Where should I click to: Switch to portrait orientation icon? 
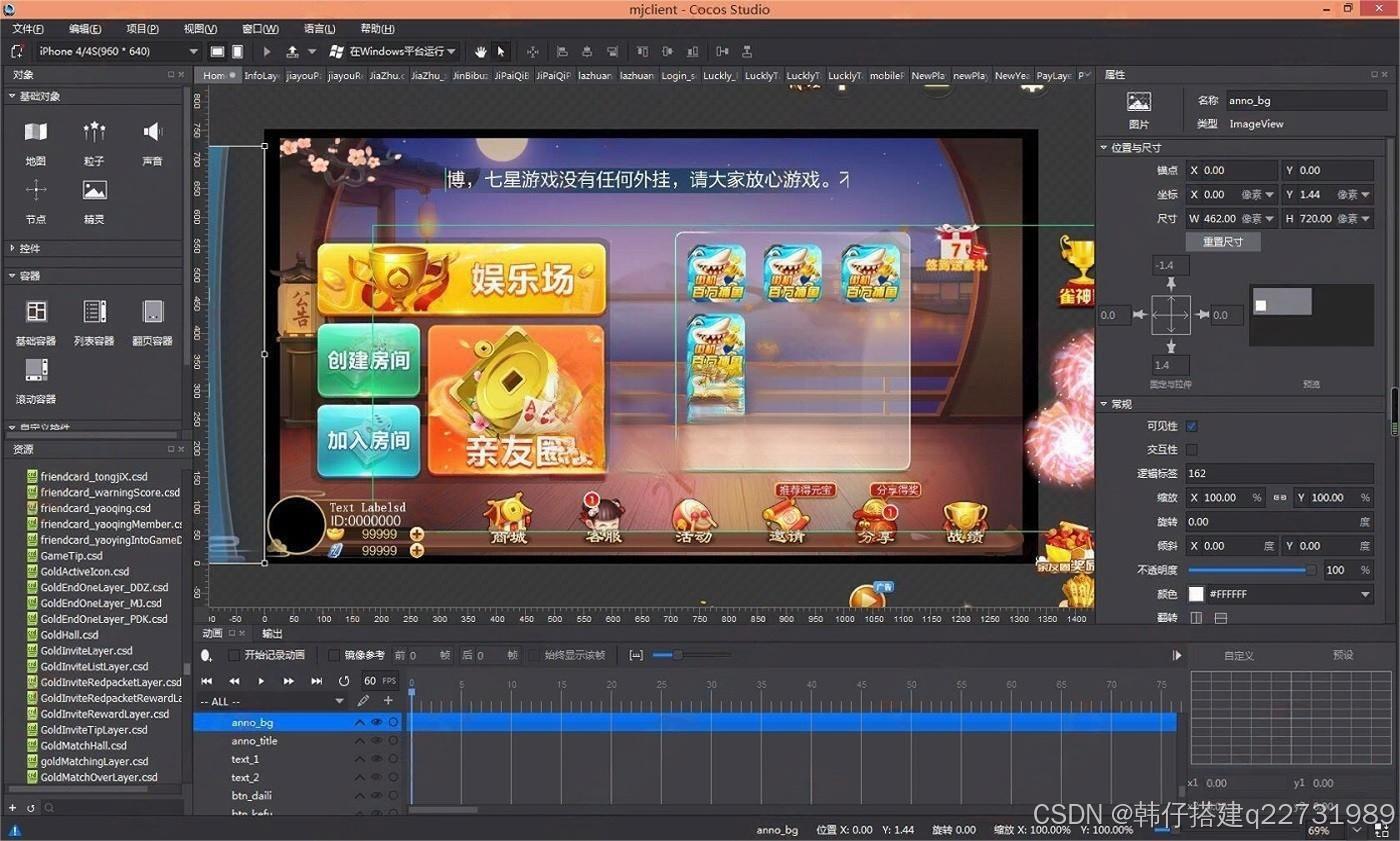point(237,51)
